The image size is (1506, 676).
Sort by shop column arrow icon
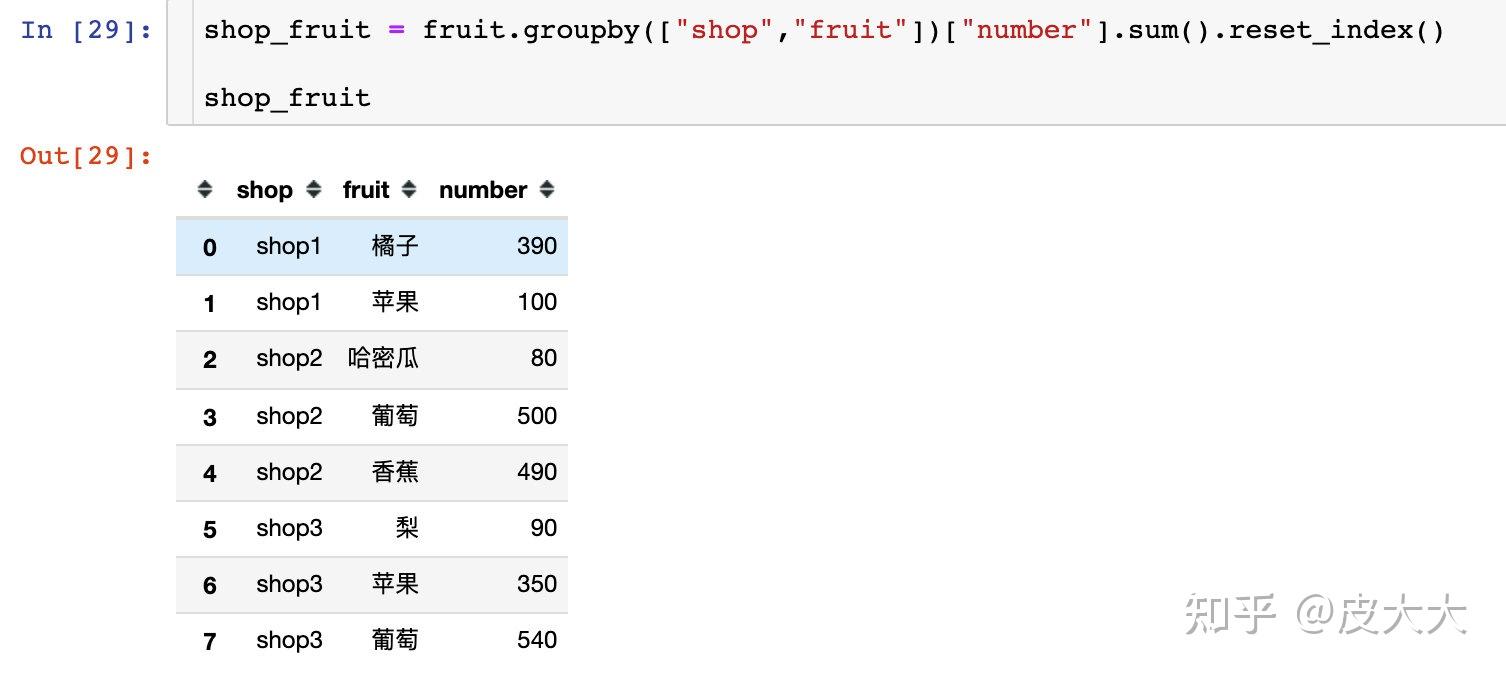coord(314,189)
